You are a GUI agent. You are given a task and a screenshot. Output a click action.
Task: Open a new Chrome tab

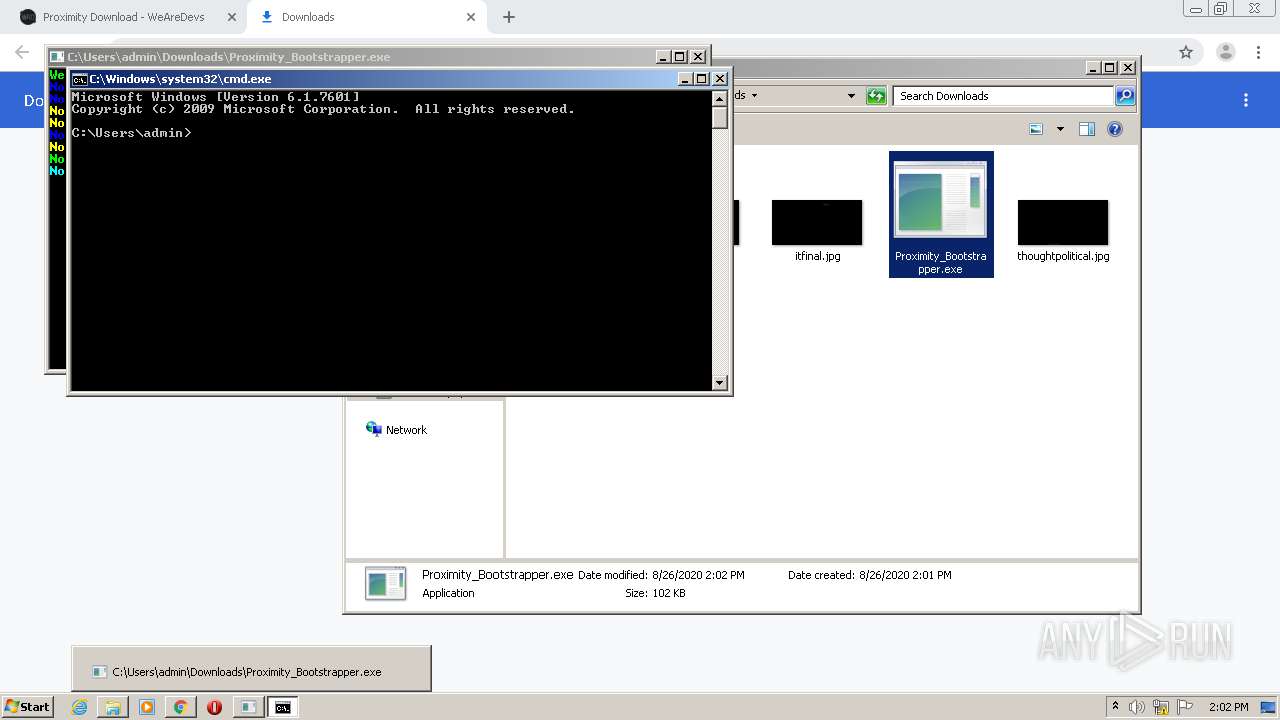[509, 17]
